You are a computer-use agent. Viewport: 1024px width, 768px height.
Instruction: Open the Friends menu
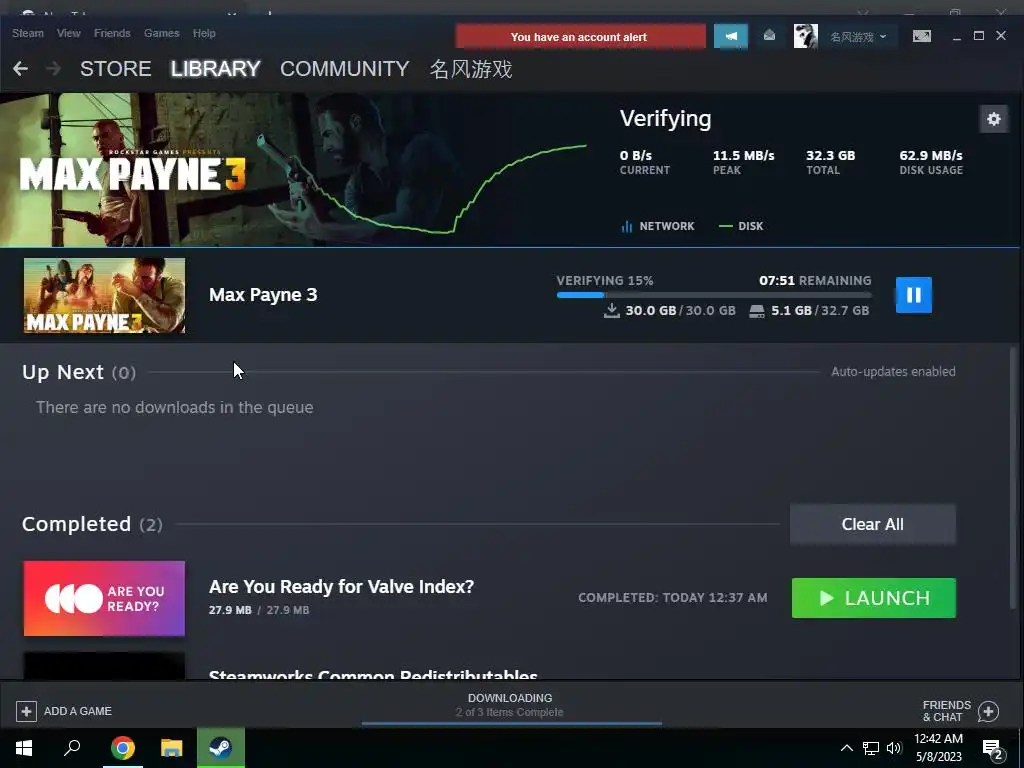pos(112,33)
